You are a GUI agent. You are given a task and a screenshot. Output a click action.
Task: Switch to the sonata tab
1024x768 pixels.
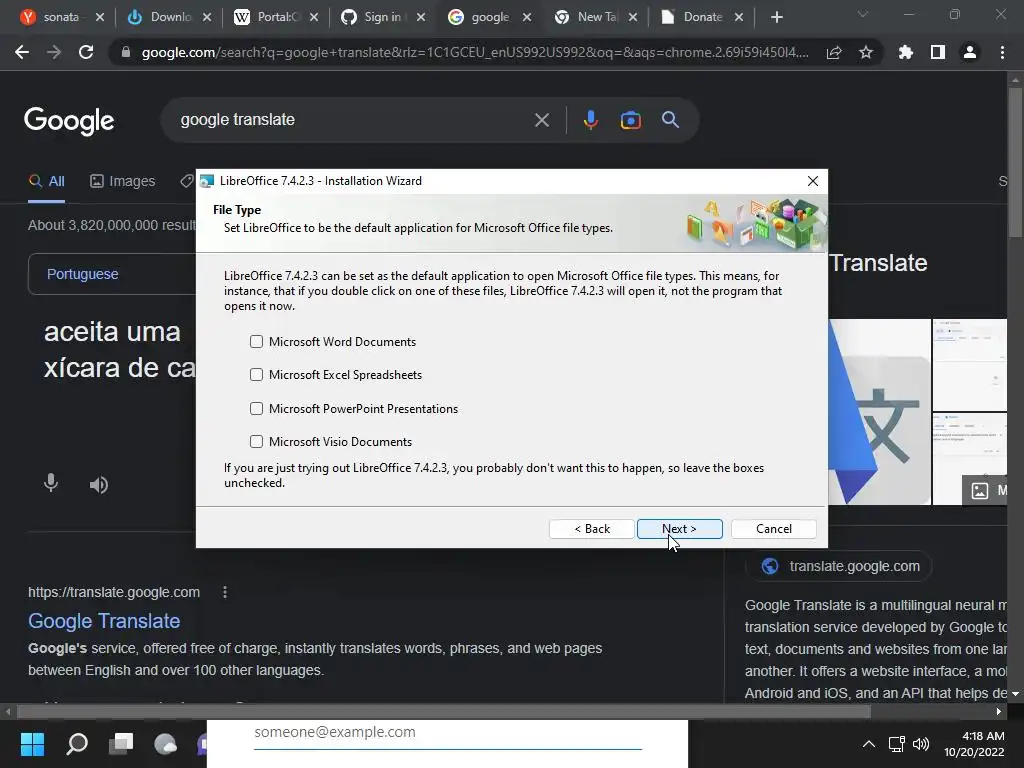pyautogui.click(x=60, y=17)
